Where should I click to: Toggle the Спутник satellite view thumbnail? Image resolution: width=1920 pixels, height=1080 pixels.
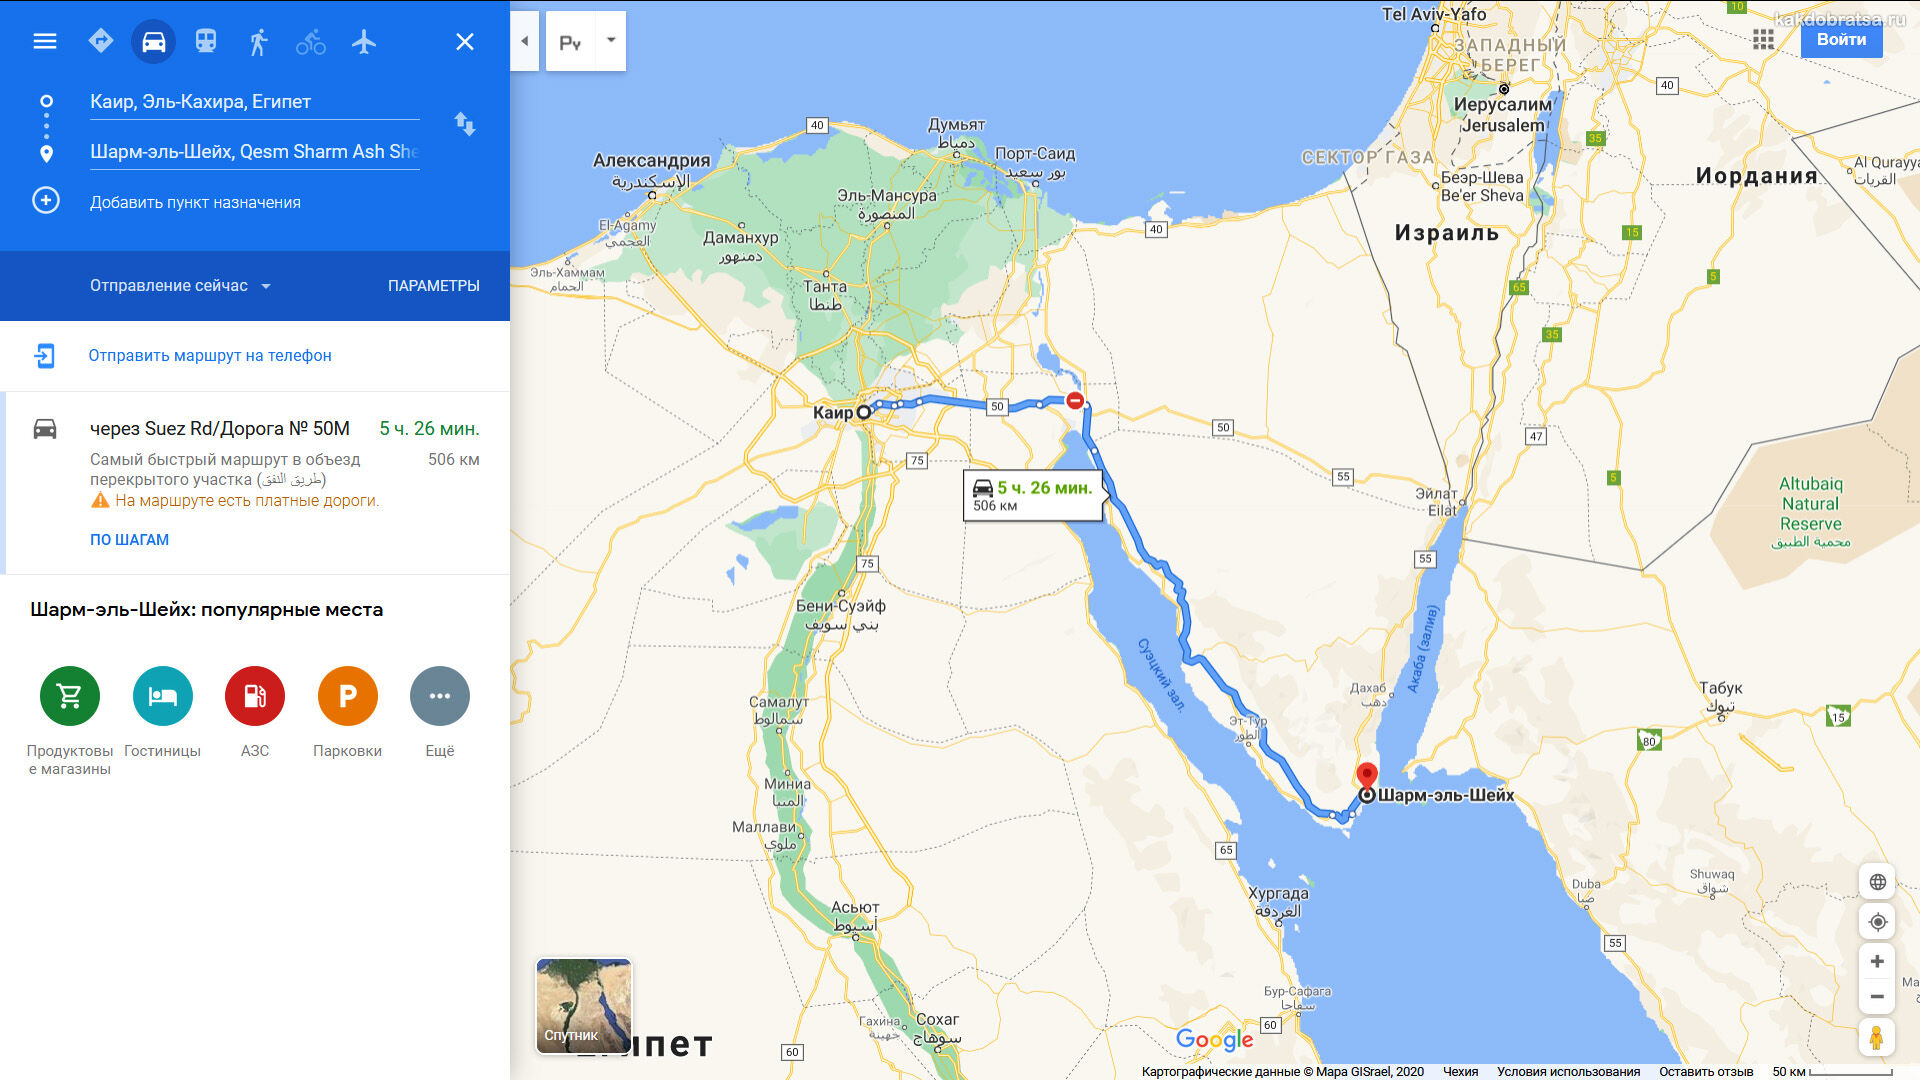pyautogui.click(x=584, y=1005)
